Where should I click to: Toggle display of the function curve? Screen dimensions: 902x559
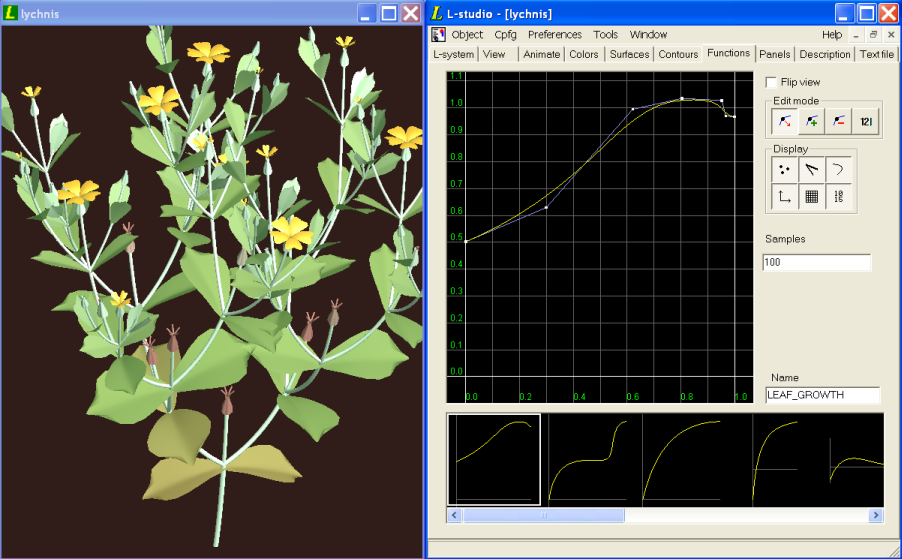(x=838, y=170)
